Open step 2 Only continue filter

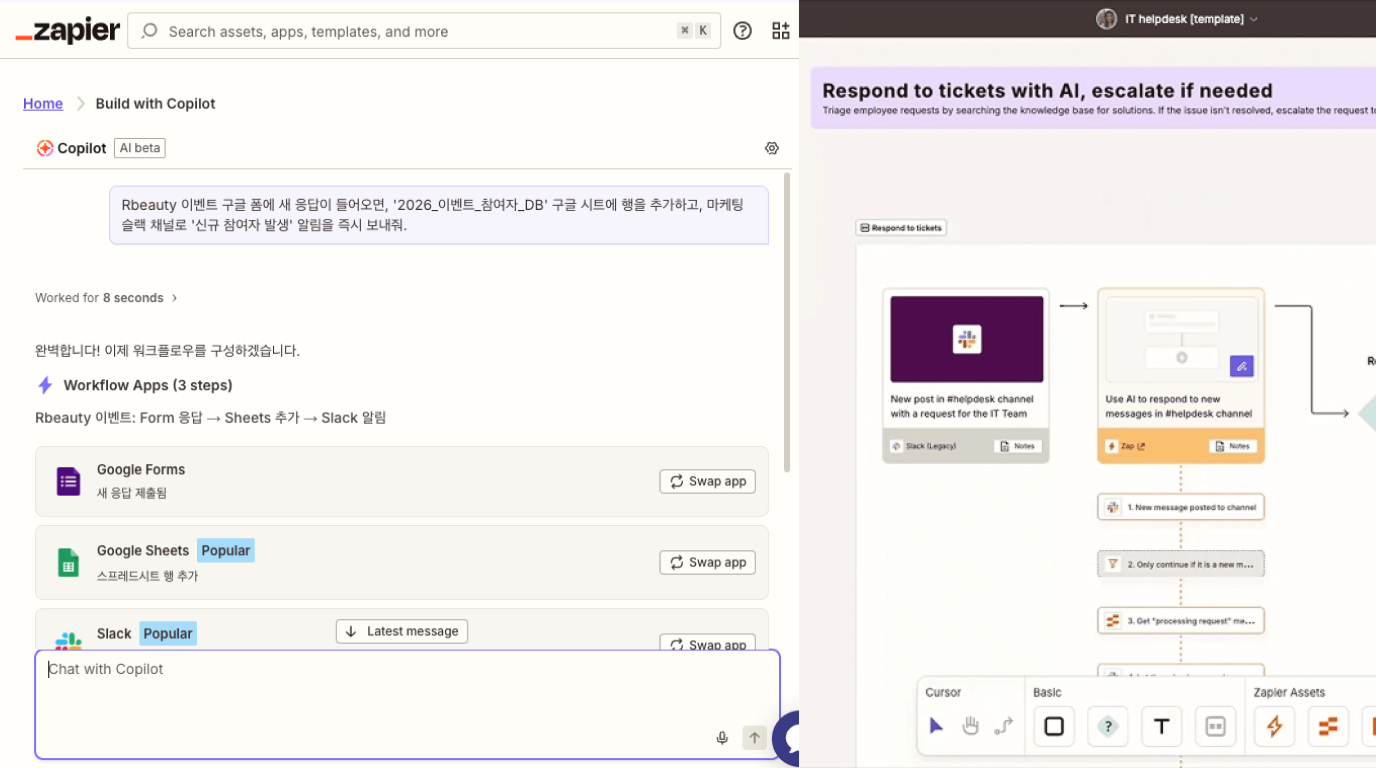coord(1181,563)
